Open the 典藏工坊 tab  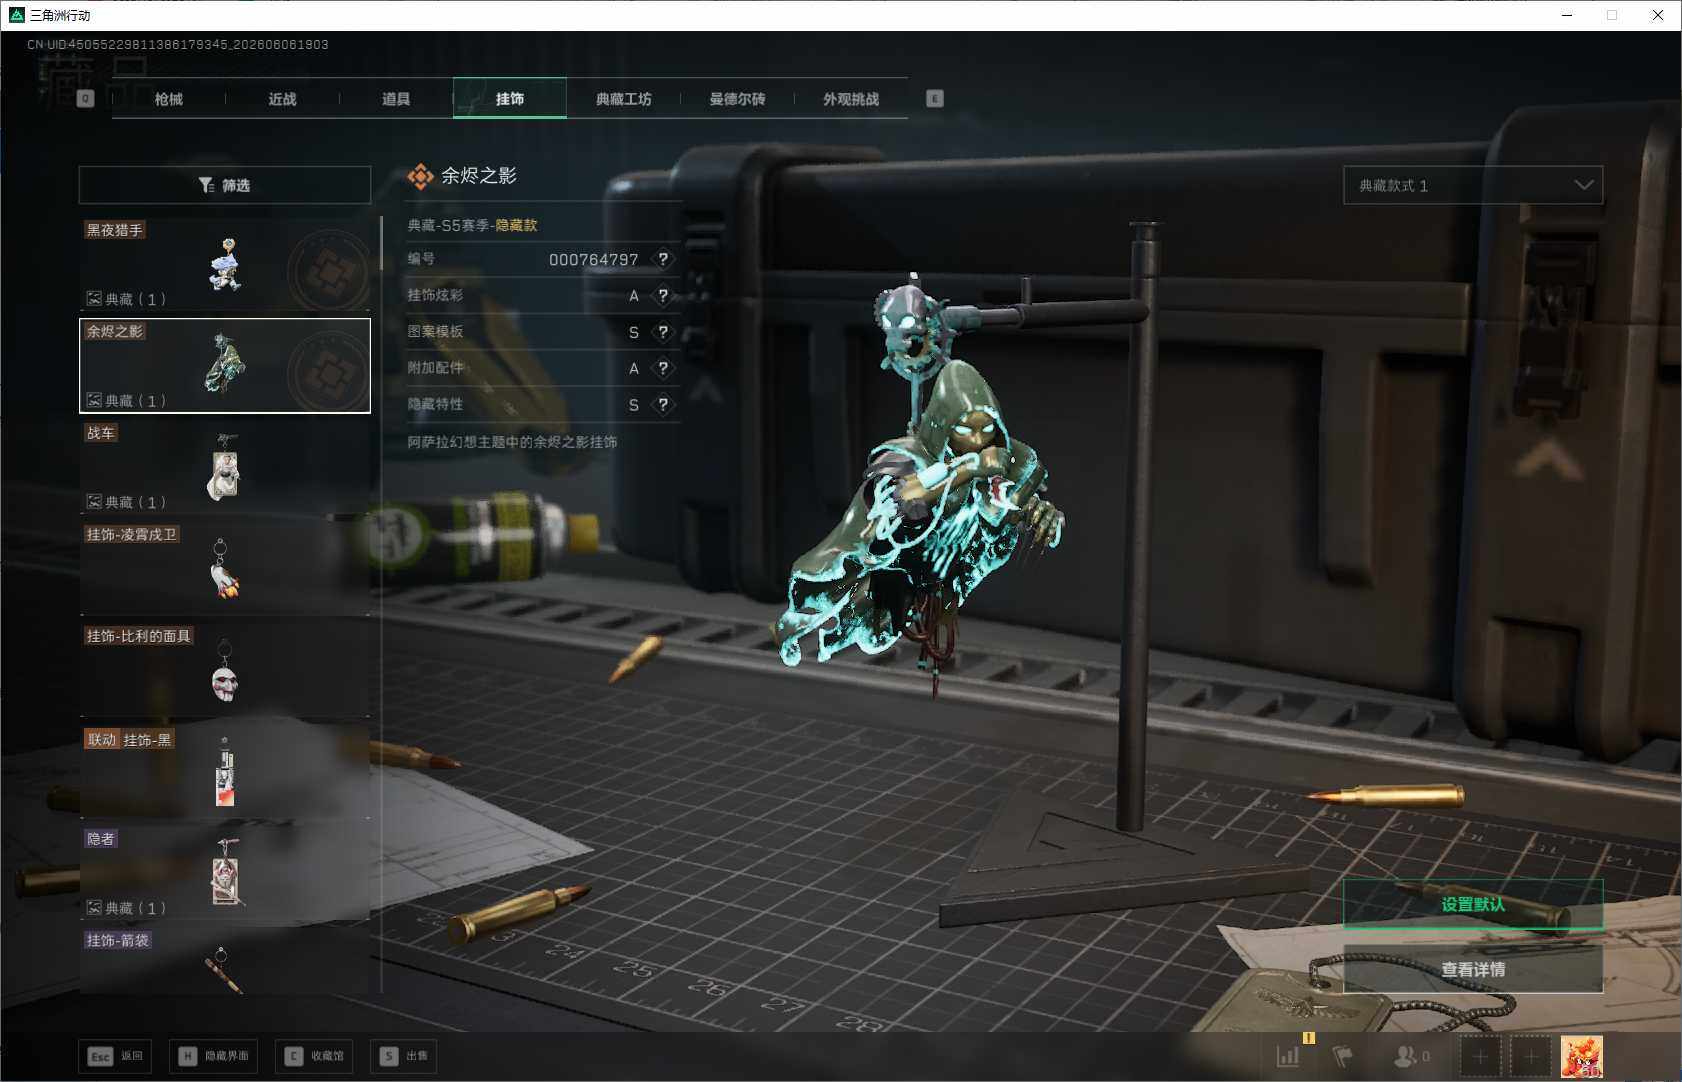coord(623,99)
